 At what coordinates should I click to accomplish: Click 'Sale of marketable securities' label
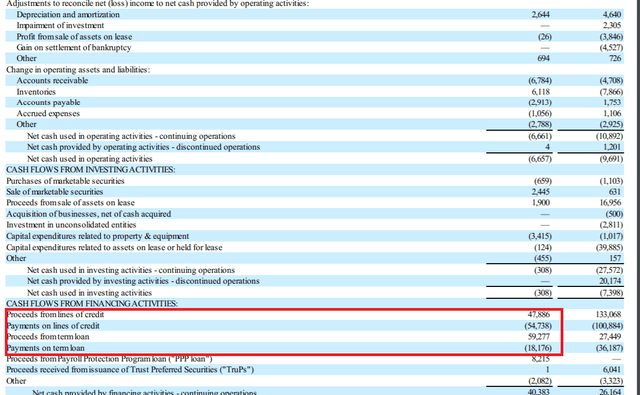click(55, 192)
